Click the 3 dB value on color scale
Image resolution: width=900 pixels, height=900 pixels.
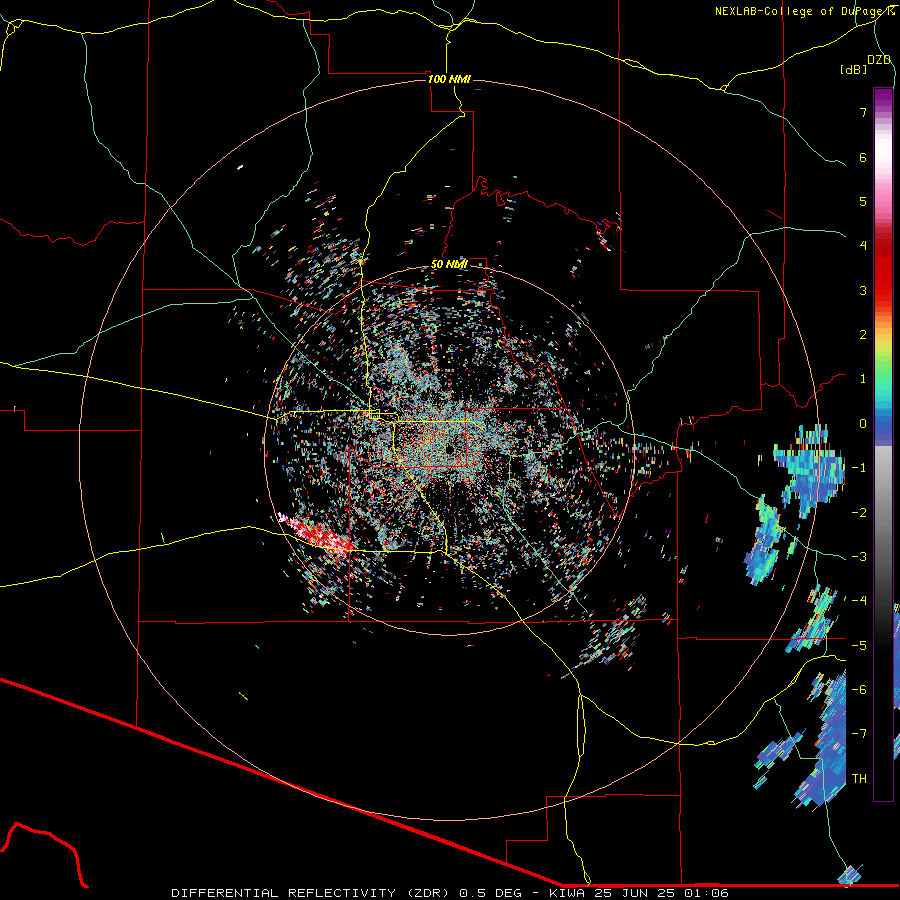[x=863, y=290]
